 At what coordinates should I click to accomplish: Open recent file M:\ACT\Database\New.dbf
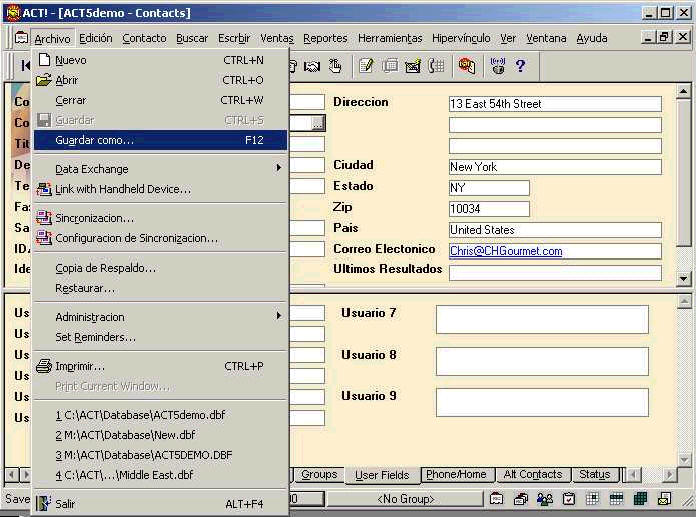point(161,435)
